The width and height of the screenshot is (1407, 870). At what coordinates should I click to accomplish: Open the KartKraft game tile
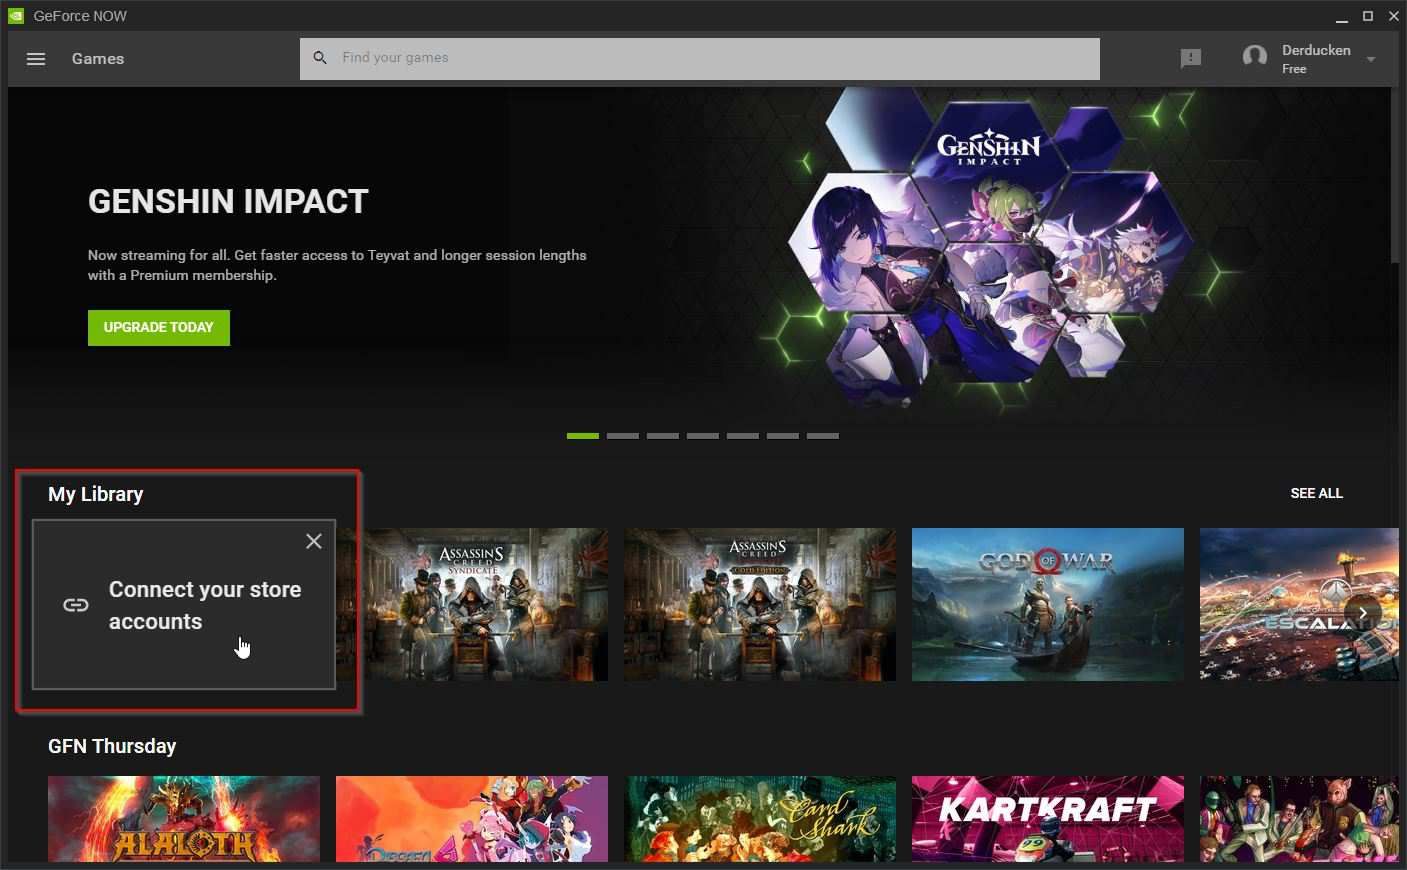(x=1048, y=819)
